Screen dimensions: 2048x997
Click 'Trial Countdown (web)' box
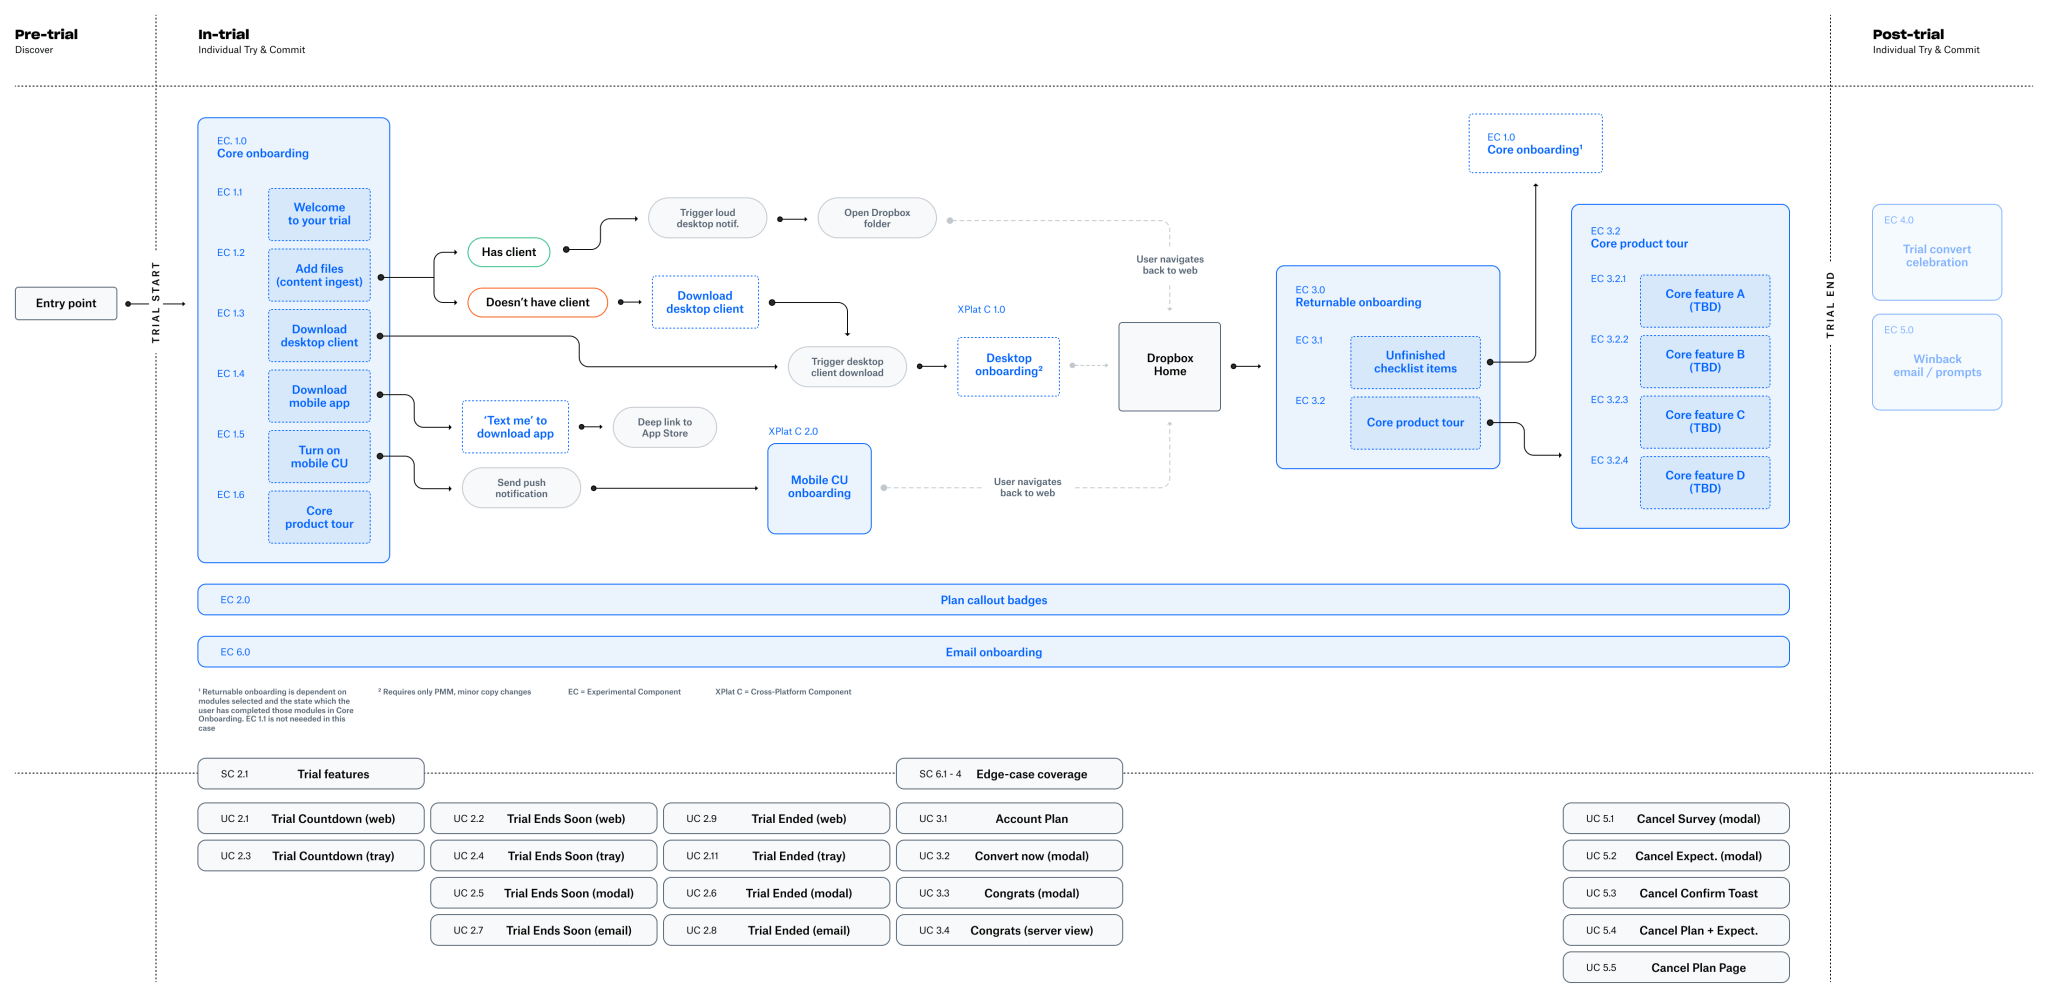point(311,819)
